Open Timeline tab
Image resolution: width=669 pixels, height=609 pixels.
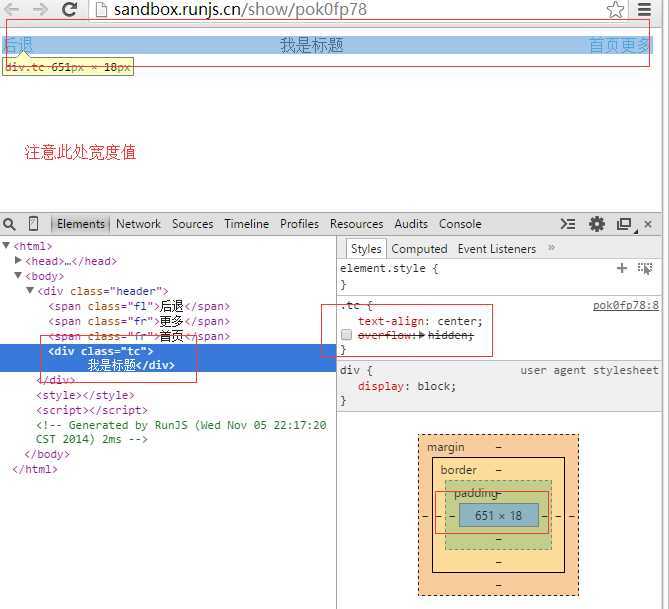tap(247, 224)
